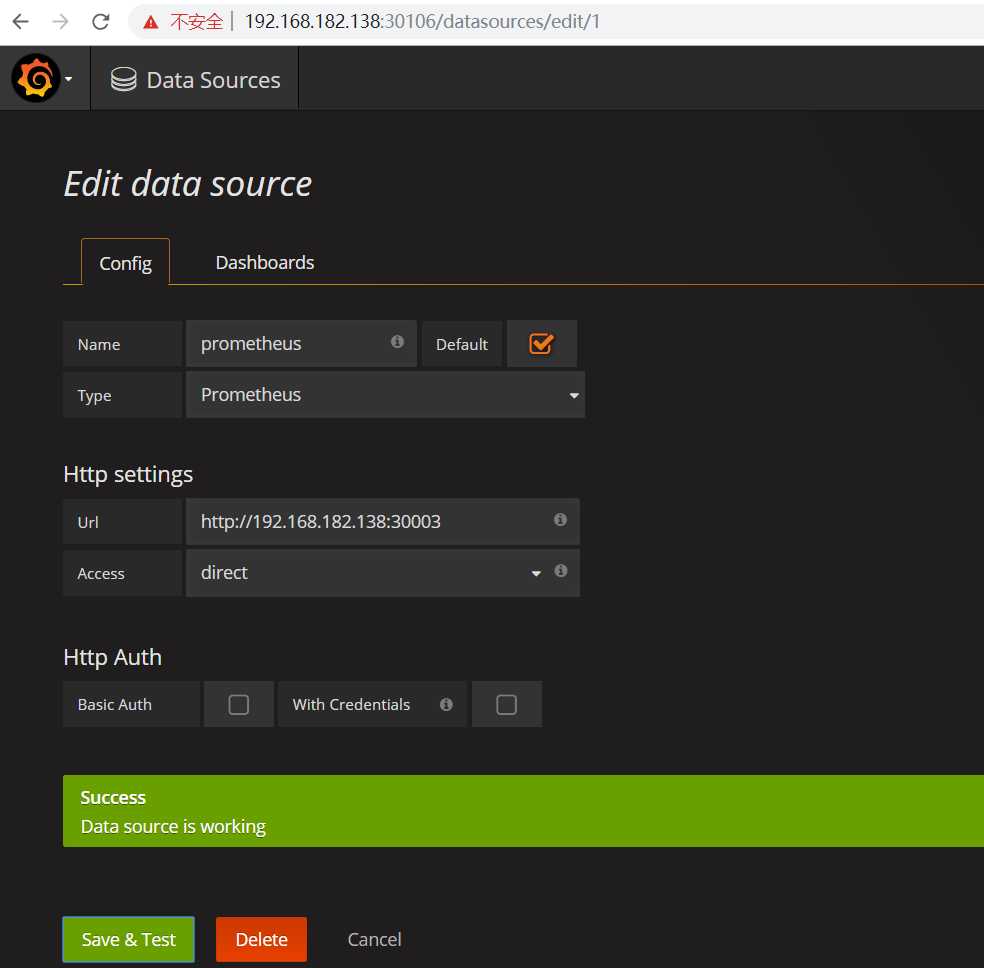This screenshot has width=984, height=968.
Task: Reload the page with refresh icon
Action: pos(101,22)
